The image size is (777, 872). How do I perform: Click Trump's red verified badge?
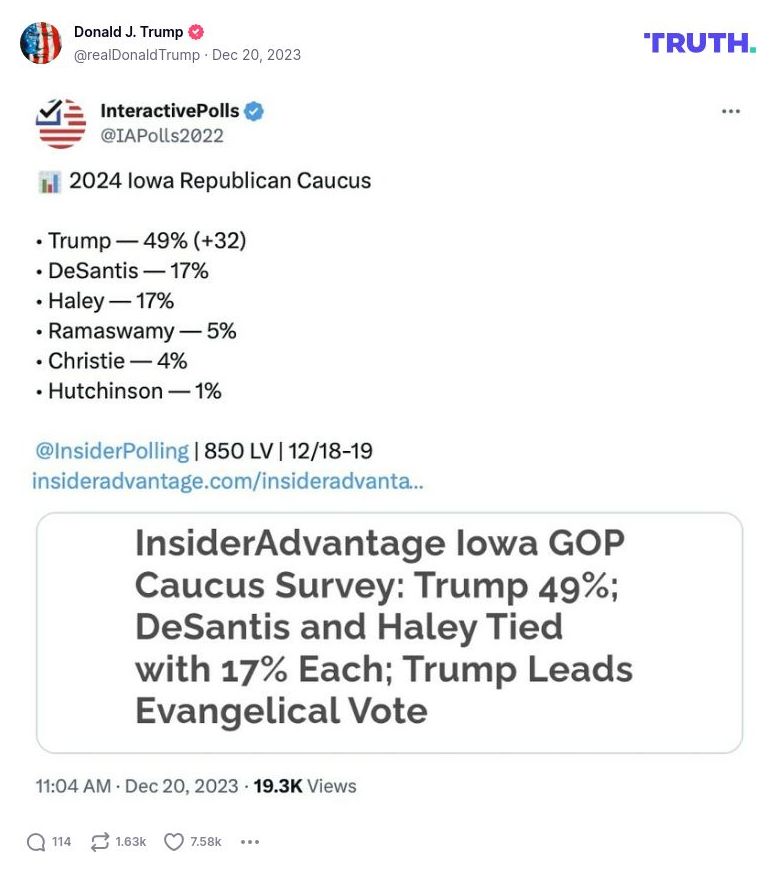[x=196, y=32]
